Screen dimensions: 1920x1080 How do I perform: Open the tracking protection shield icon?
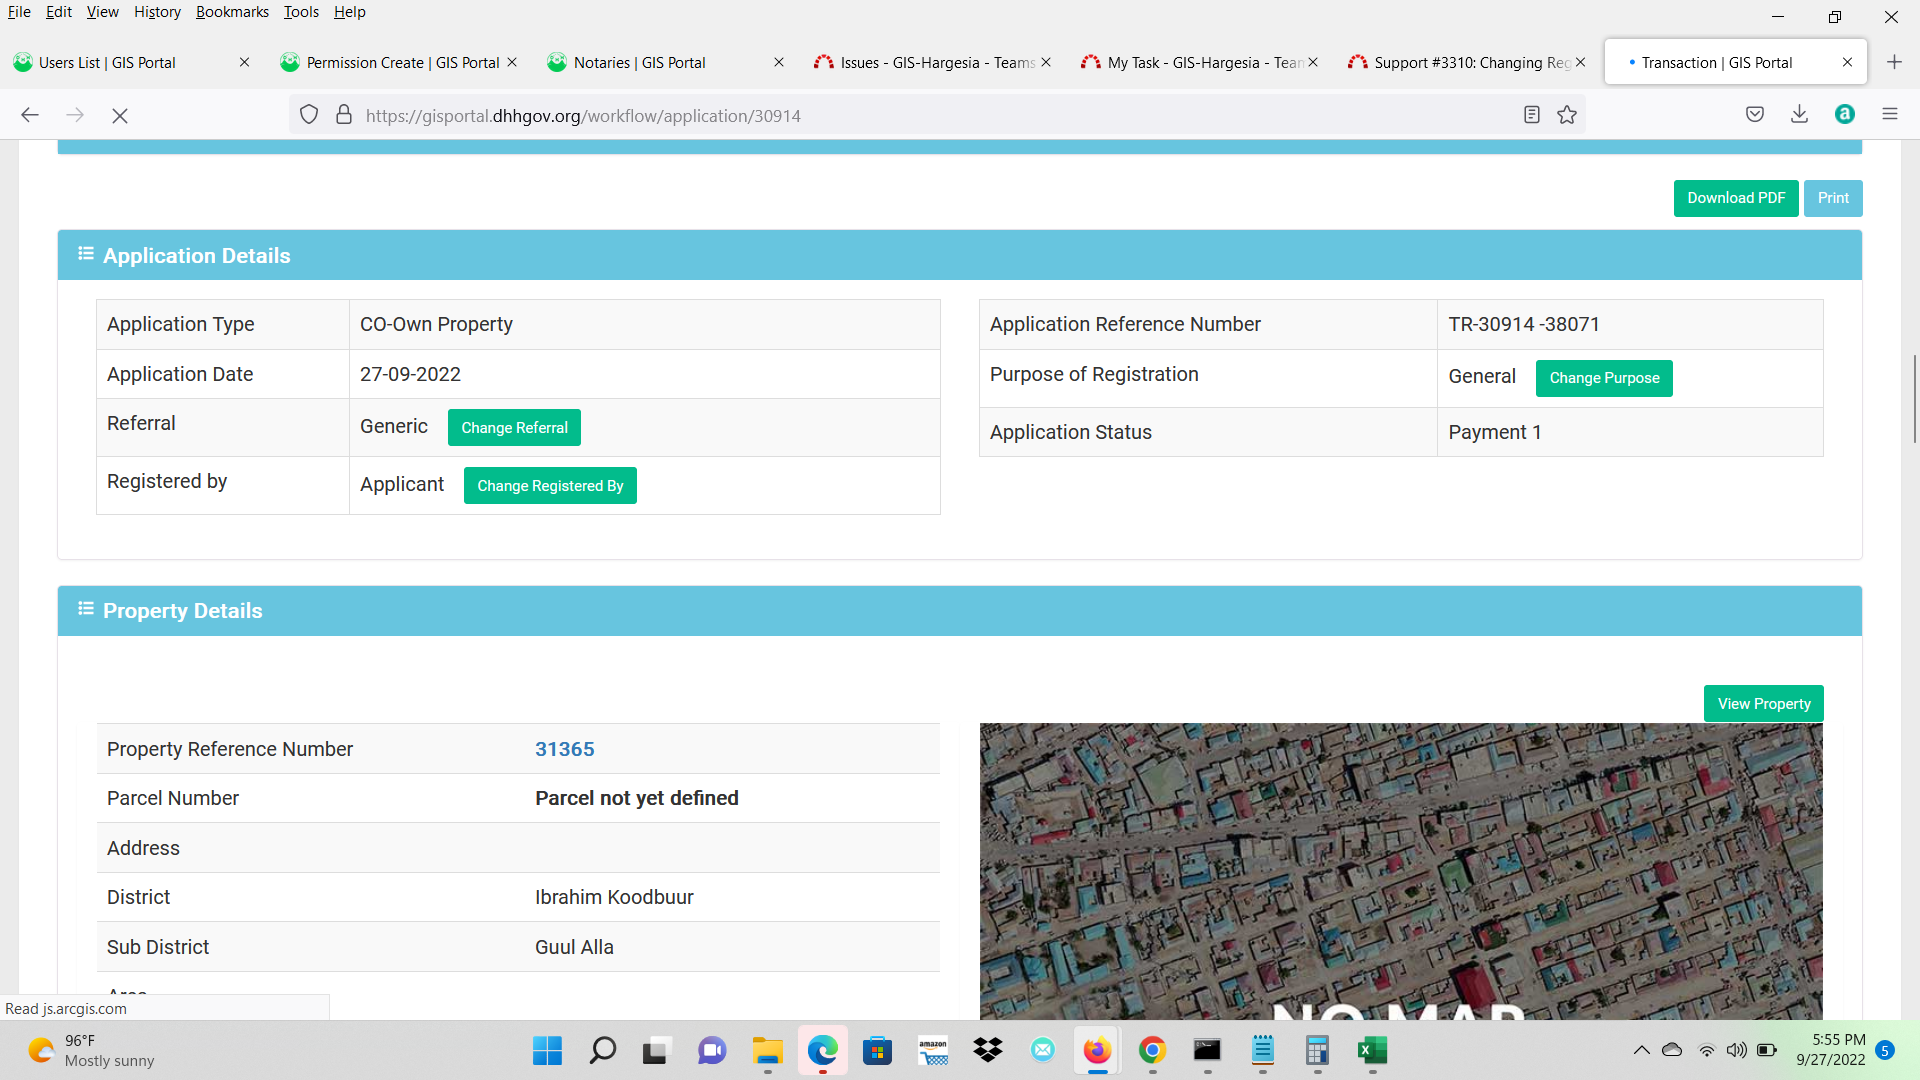[309, 115]
